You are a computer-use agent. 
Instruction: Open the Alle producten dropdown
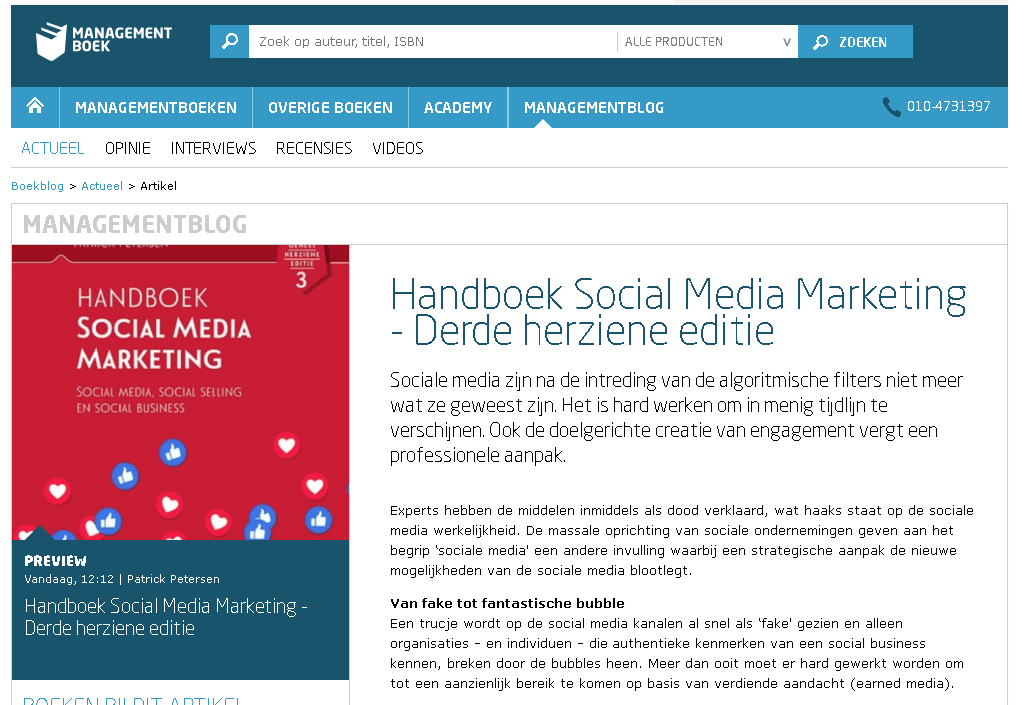(x=707, y=41)
